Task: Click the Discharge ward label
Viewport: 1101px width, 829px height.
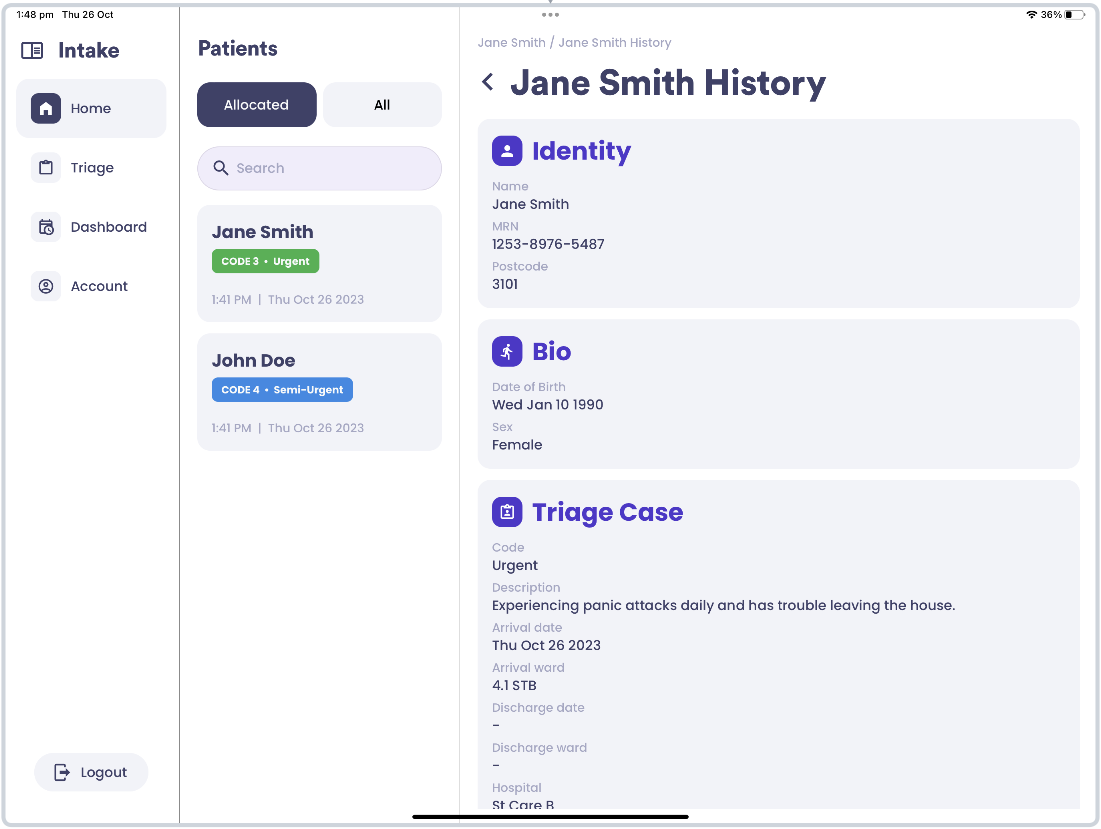Action: pos(539,748)
